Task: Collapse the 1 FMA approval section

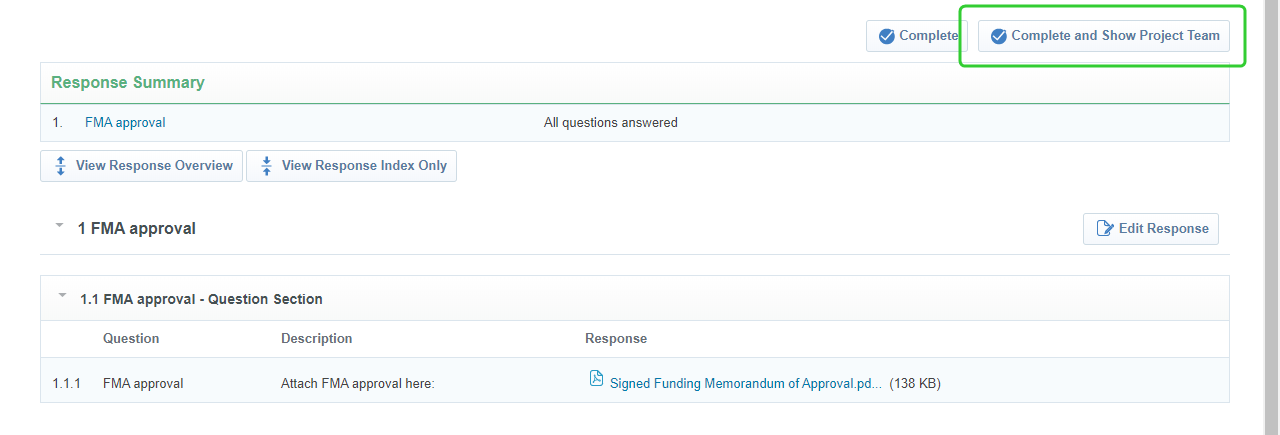Action: coord(60,226)
